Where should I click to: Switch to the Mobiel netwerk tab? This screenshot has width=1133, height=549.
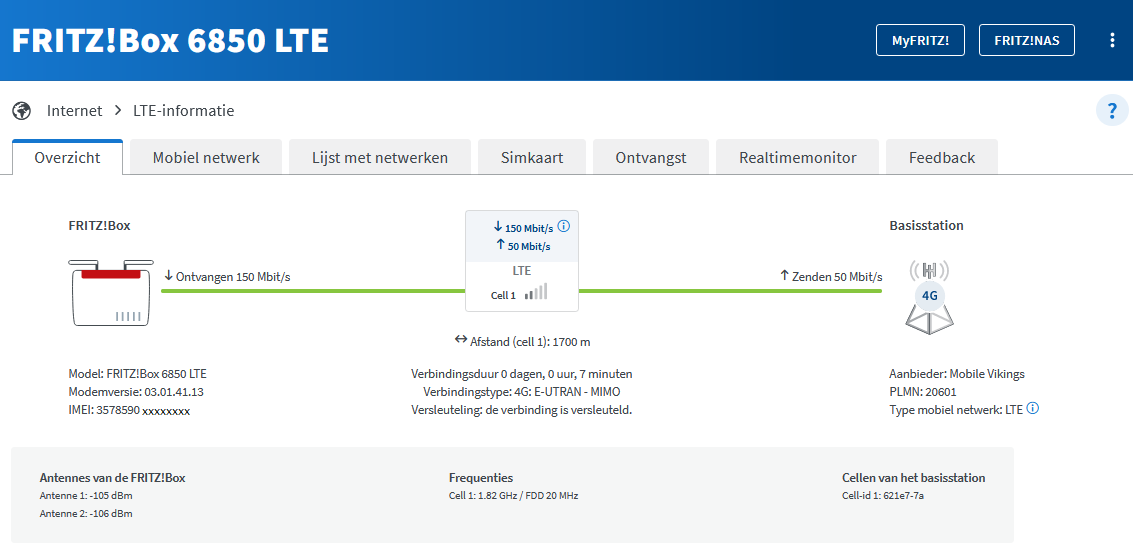pos(206,157)
